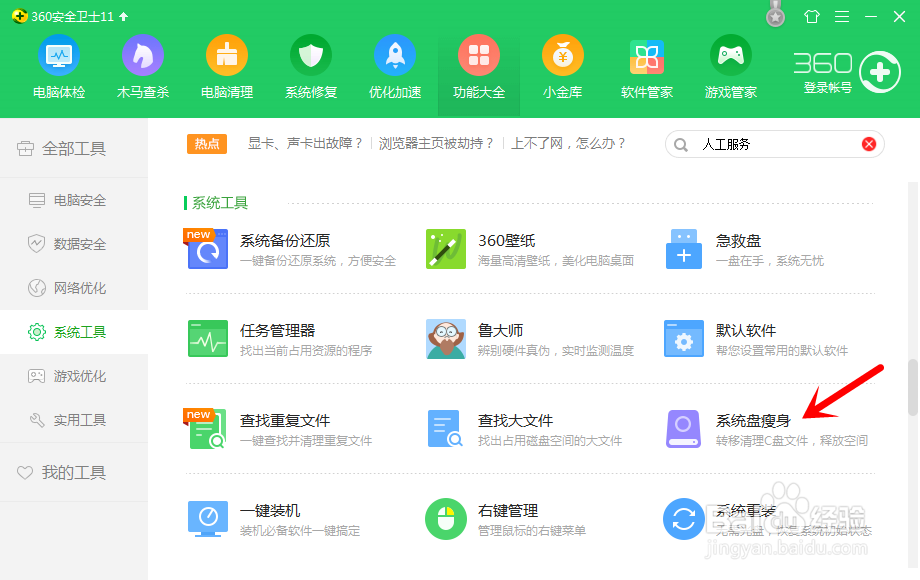
Task: Open hot topic 上不了网，怎么办？
Action: (569, 144)
